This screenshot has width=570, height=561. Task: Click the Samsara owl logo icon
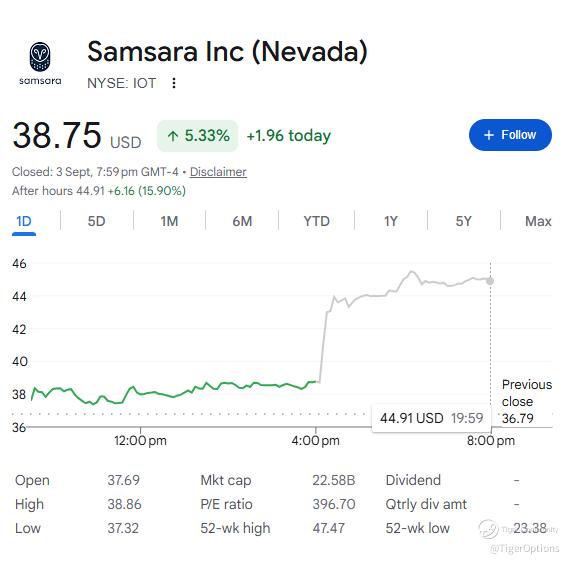click(40, 57)
